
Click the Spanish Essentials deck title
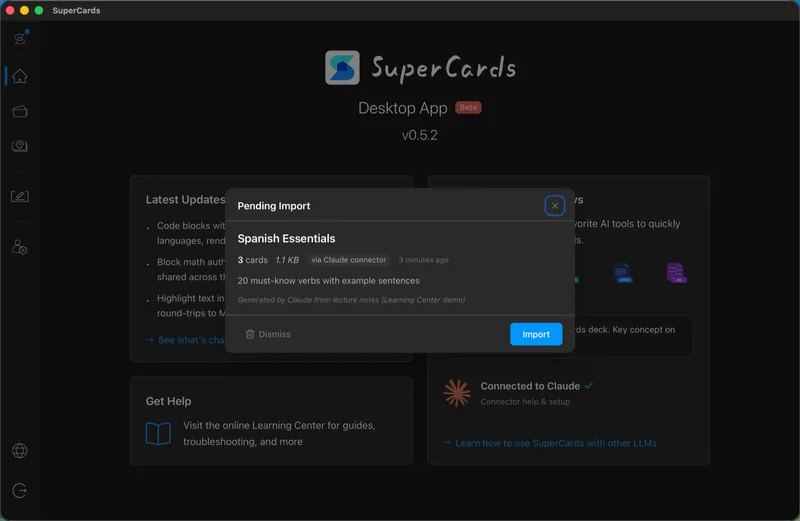(286, 238)
